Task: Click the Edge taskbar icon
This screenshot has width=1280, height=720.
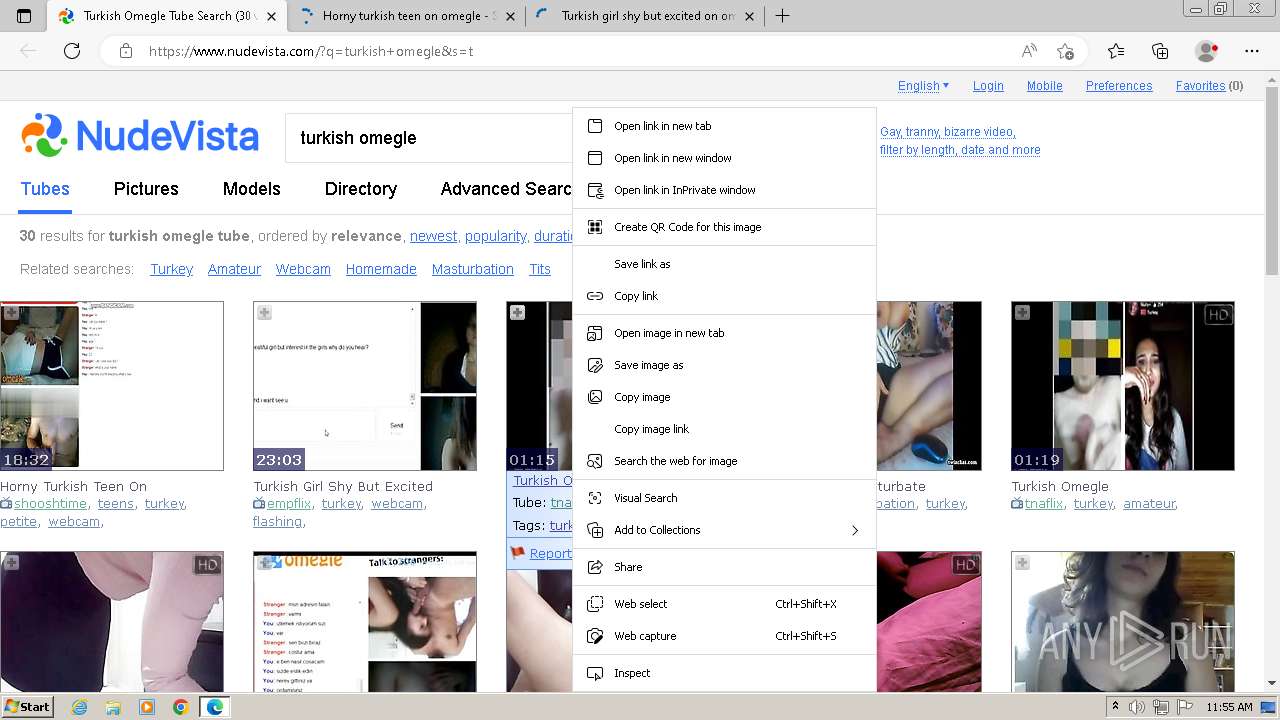Action: pyautogui.click(x=214, y=707)
